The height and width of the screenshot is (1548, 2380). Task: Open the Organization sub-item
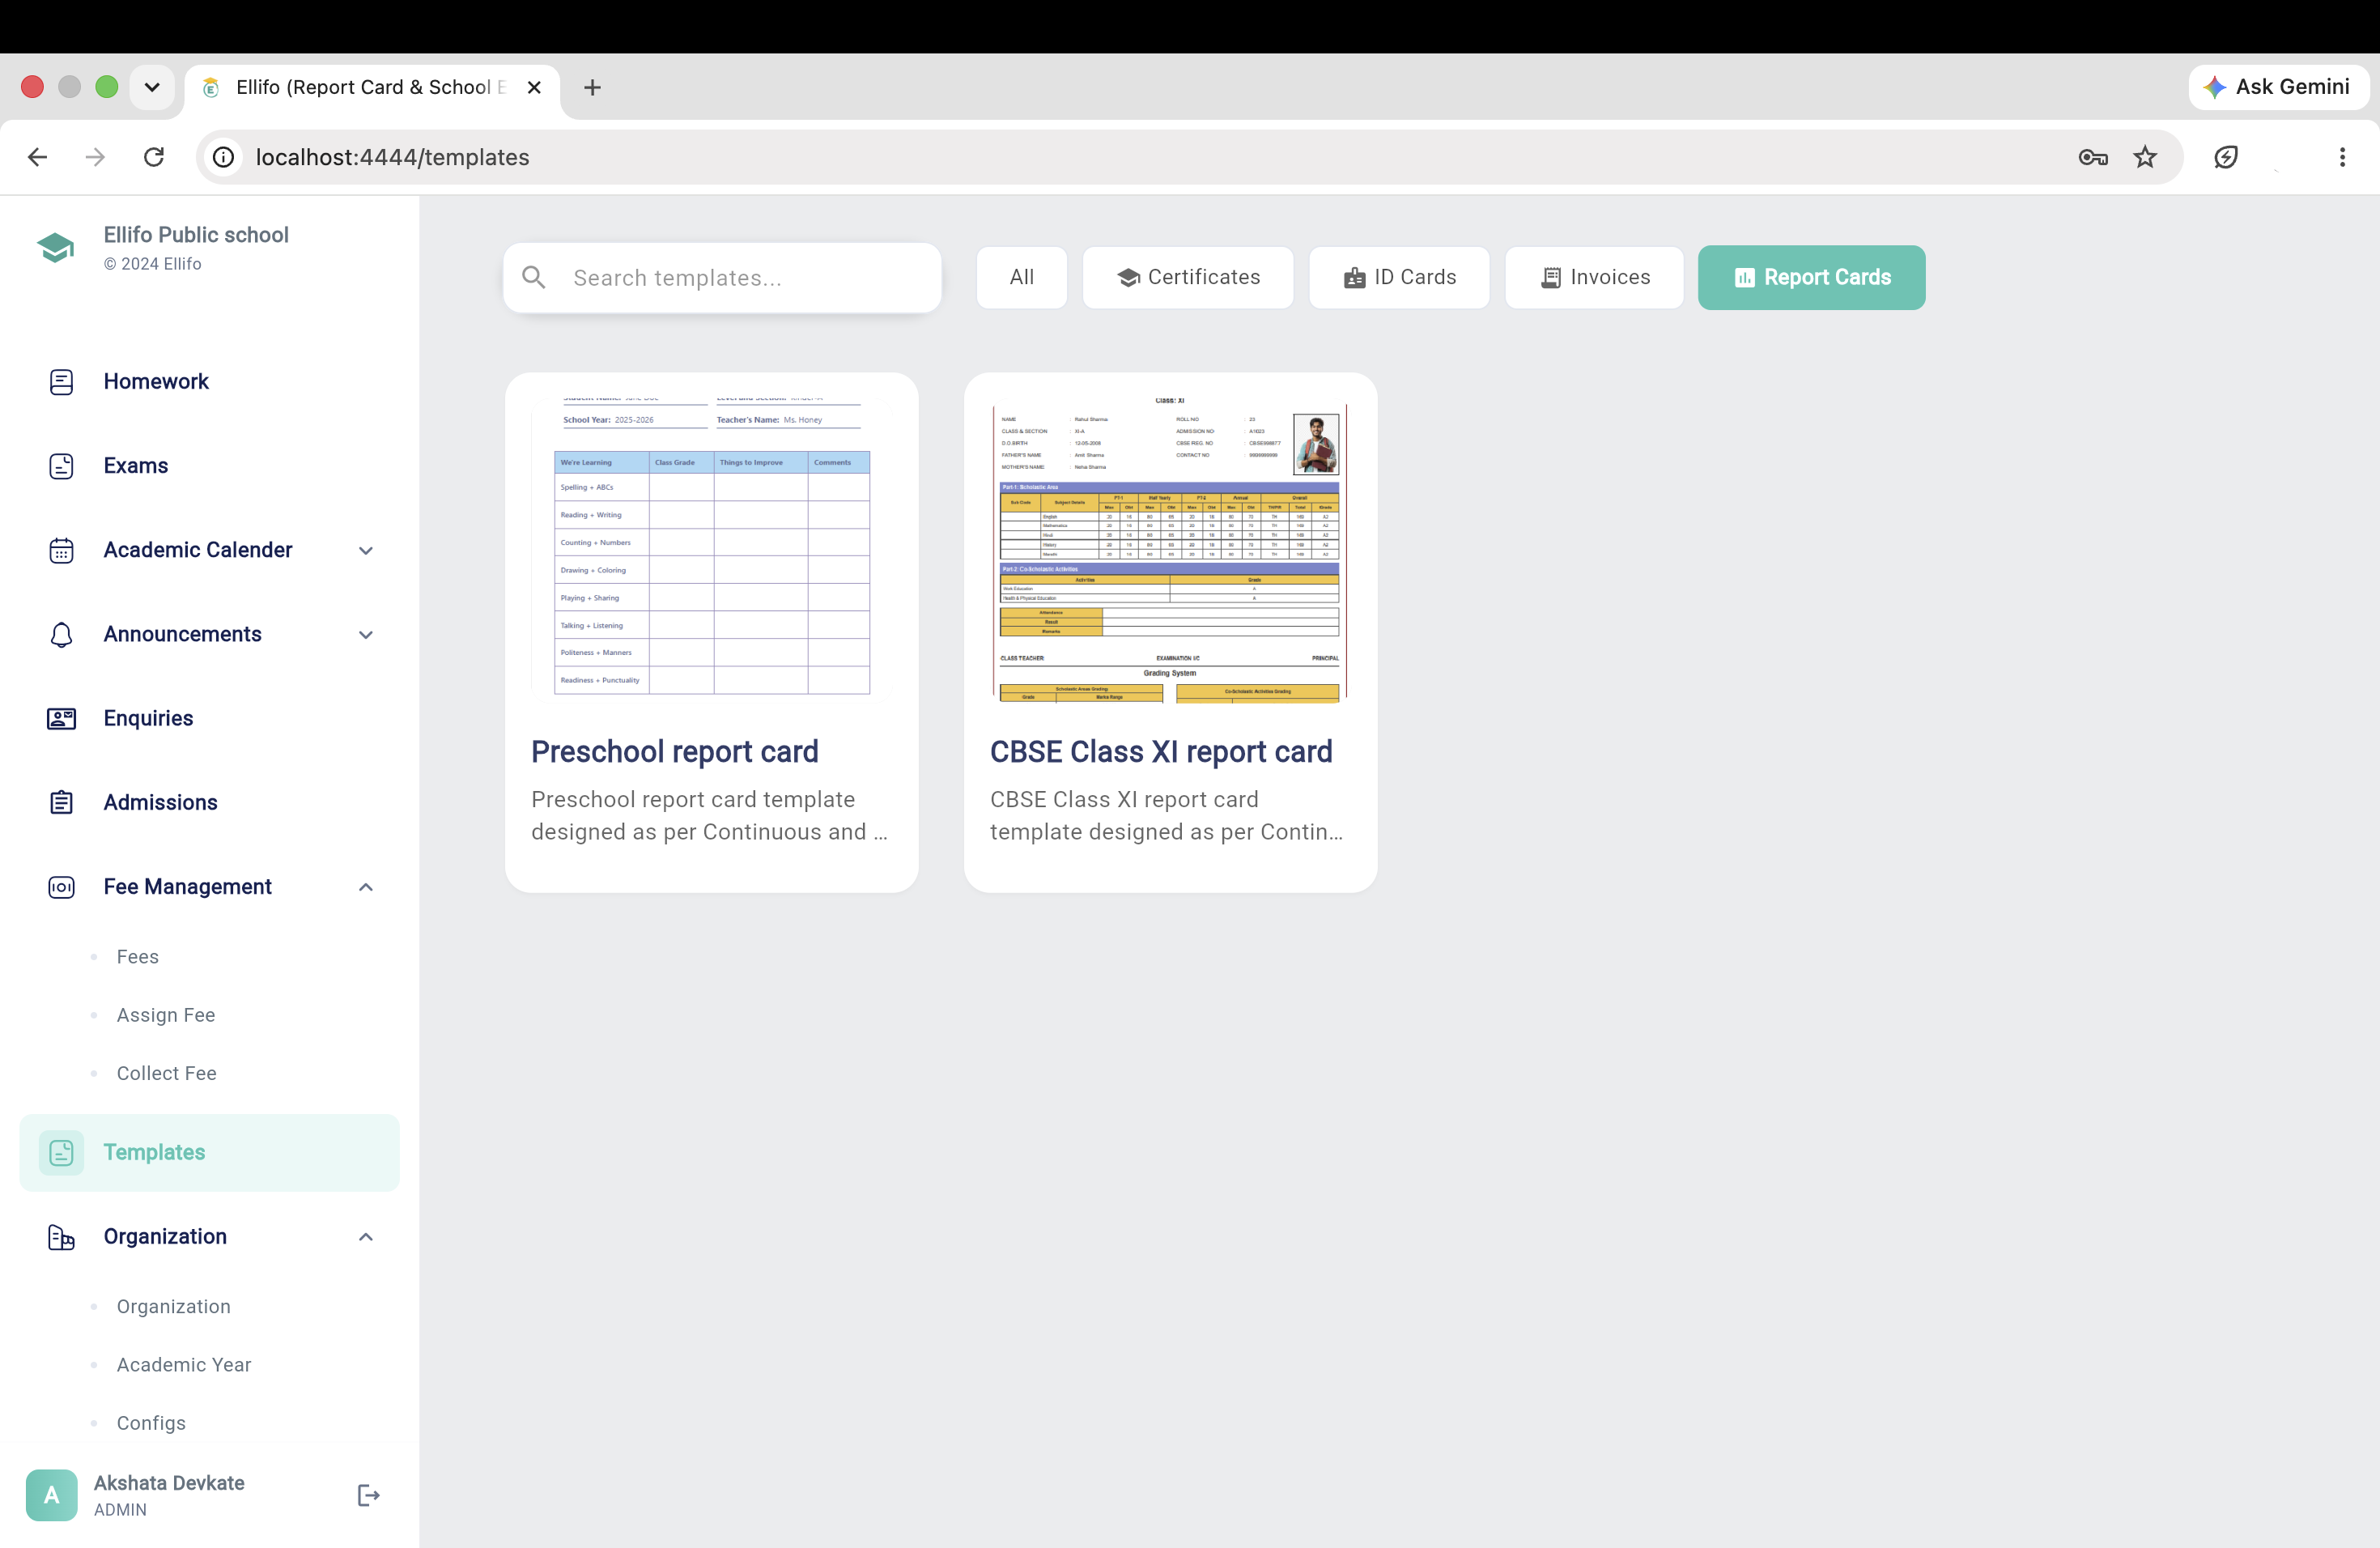[173, 1306]
